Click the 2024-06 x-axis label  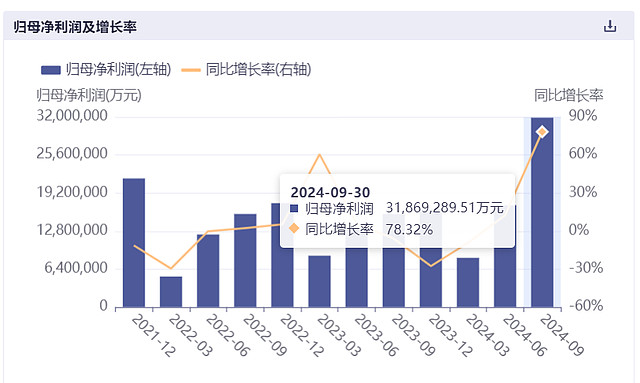pos(524,336)
